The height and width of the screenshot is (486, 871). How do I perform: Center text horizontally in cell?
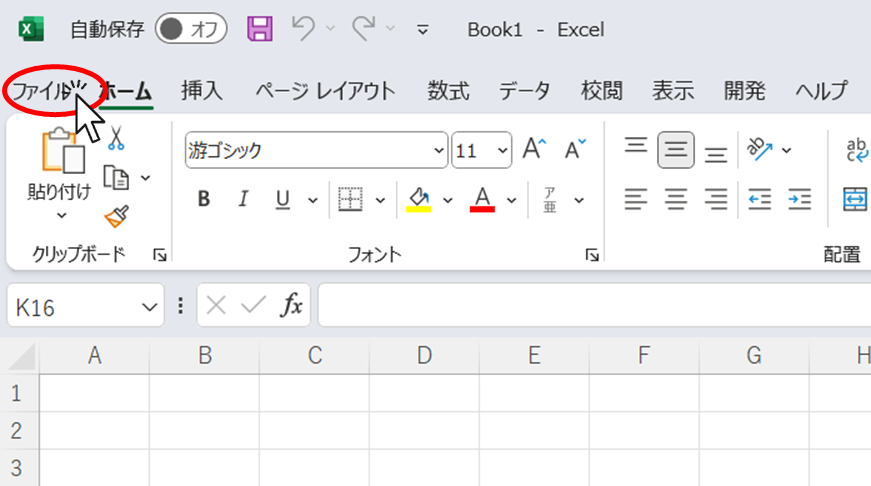(676, 199)
